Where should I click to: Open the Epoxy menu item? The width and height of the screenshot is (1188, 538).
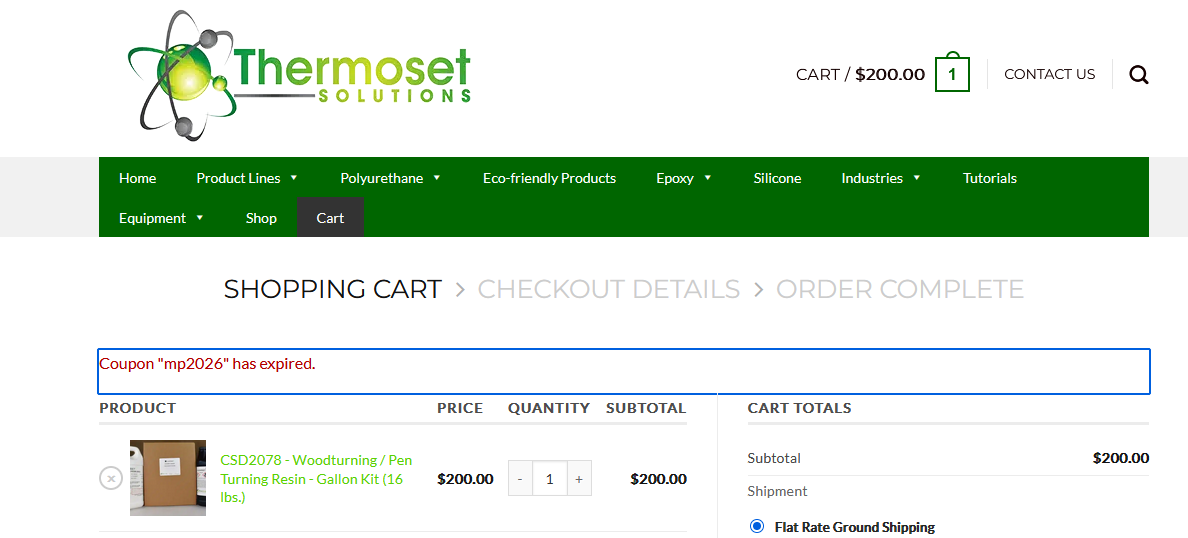pos(675,178)
